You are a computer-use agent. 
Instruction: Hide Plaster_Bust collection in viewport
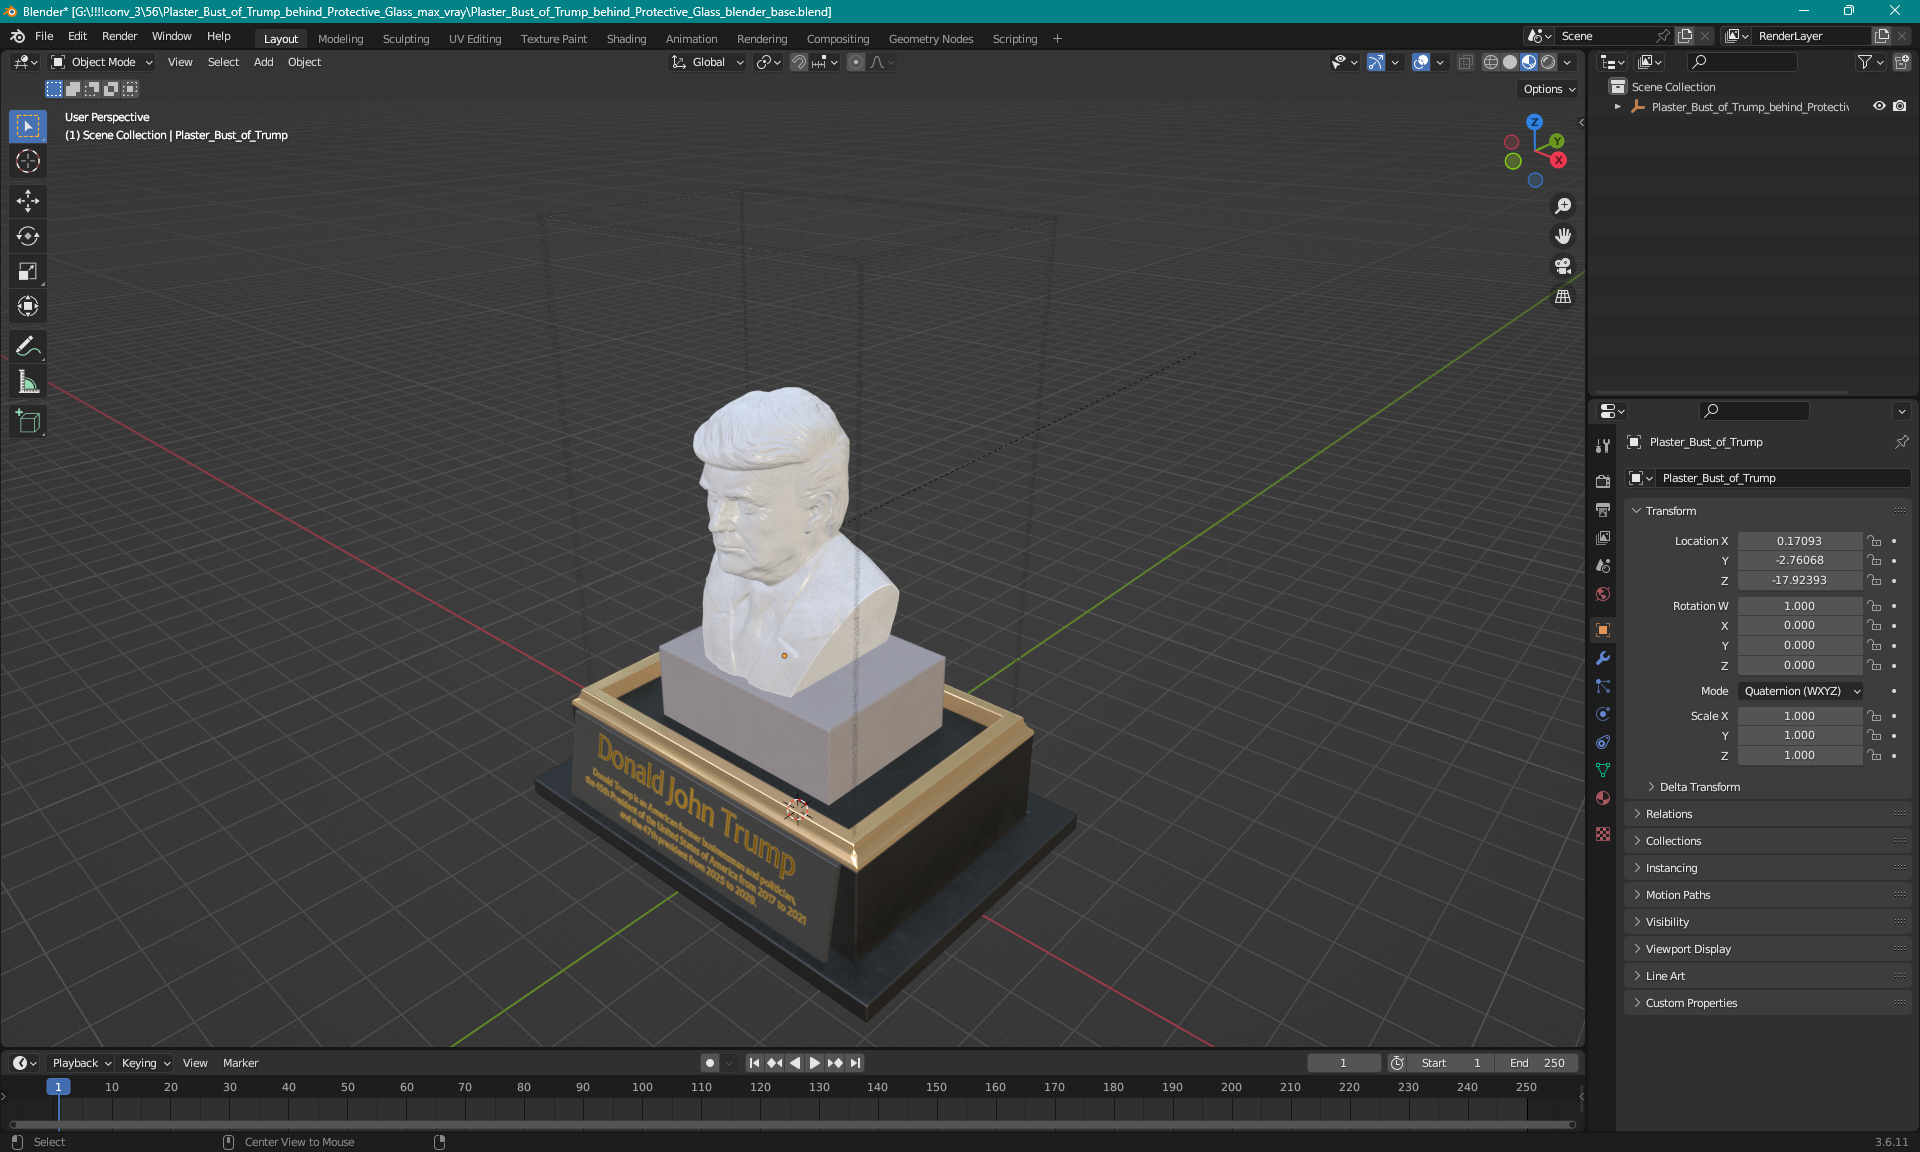(1879, 106)
